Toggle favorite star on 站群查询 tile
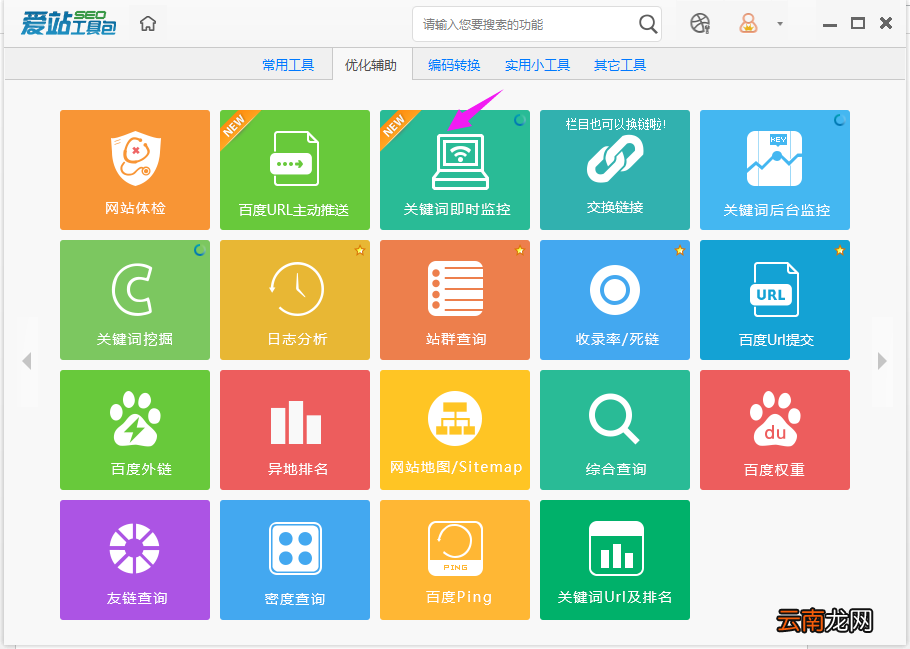The image size is (910, 649). [x=519, y=250]
